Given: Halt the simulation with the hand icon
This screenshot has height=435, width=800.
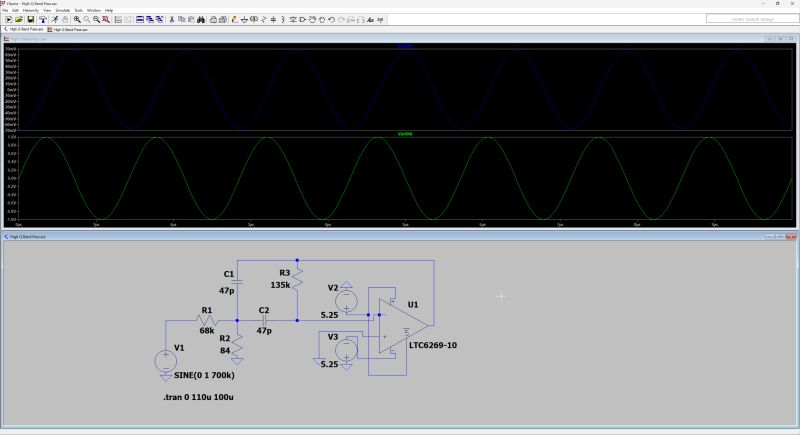Looking at the screenshot, I should (x=65, y=19).
